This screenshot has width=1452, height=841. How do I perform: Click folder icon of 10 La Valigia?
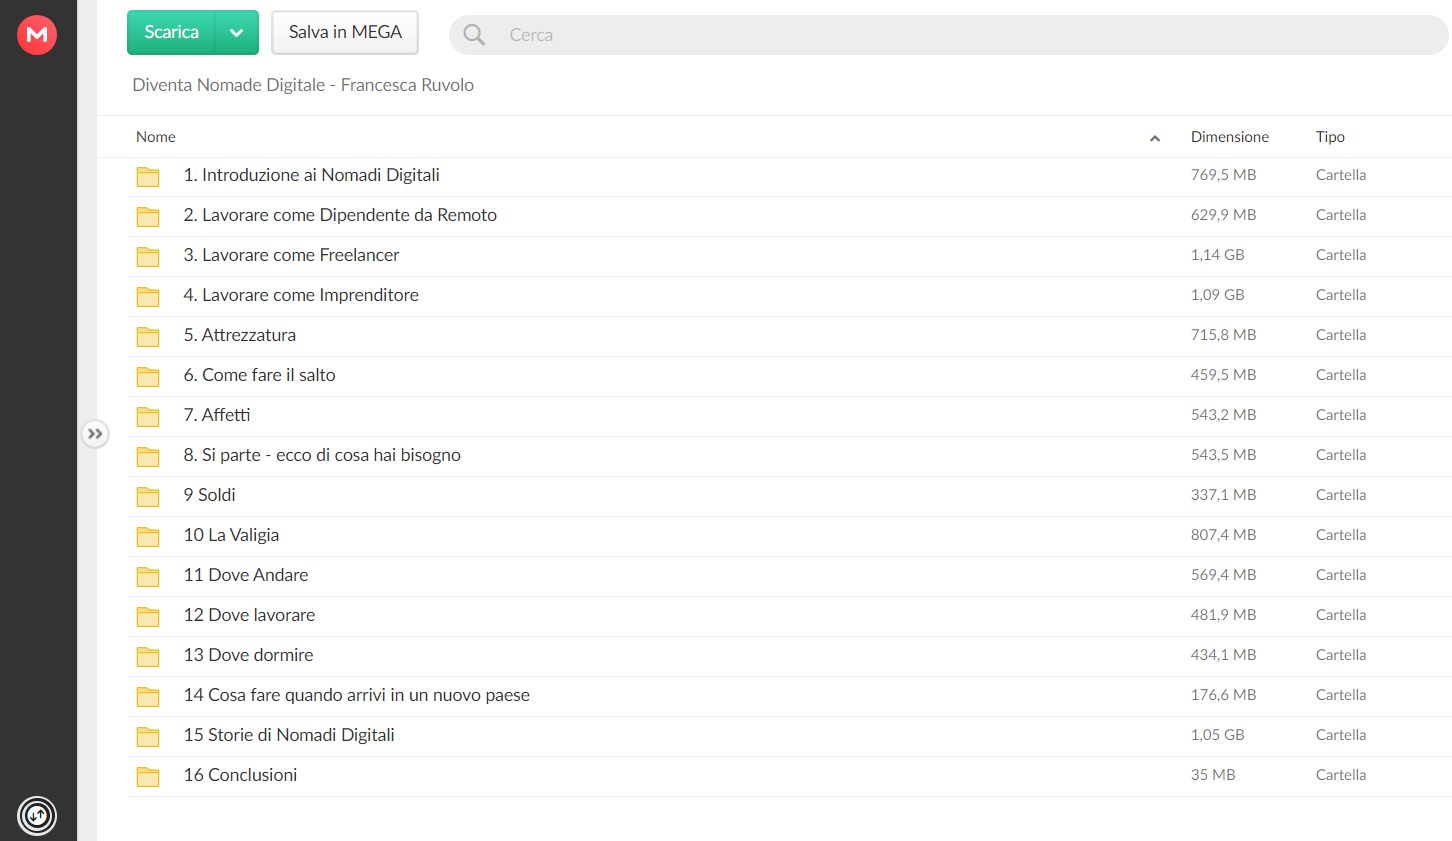(x=148, y=536)
